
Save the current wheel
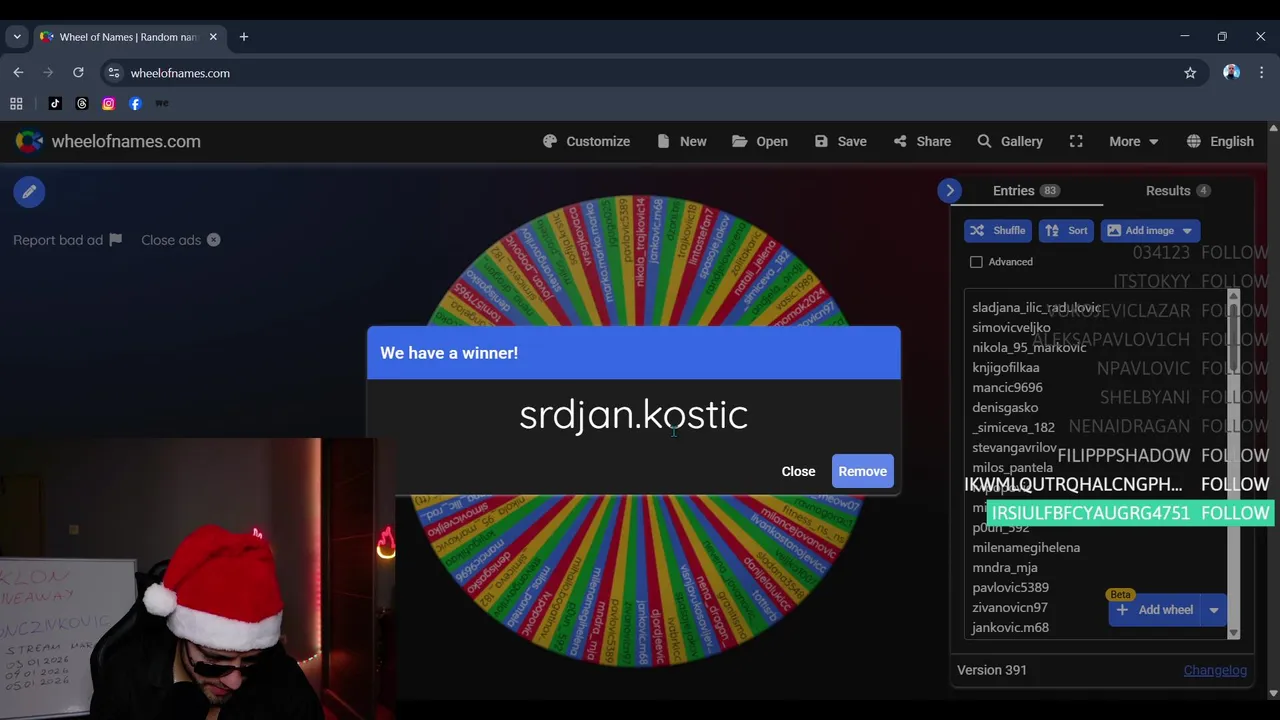840,141
